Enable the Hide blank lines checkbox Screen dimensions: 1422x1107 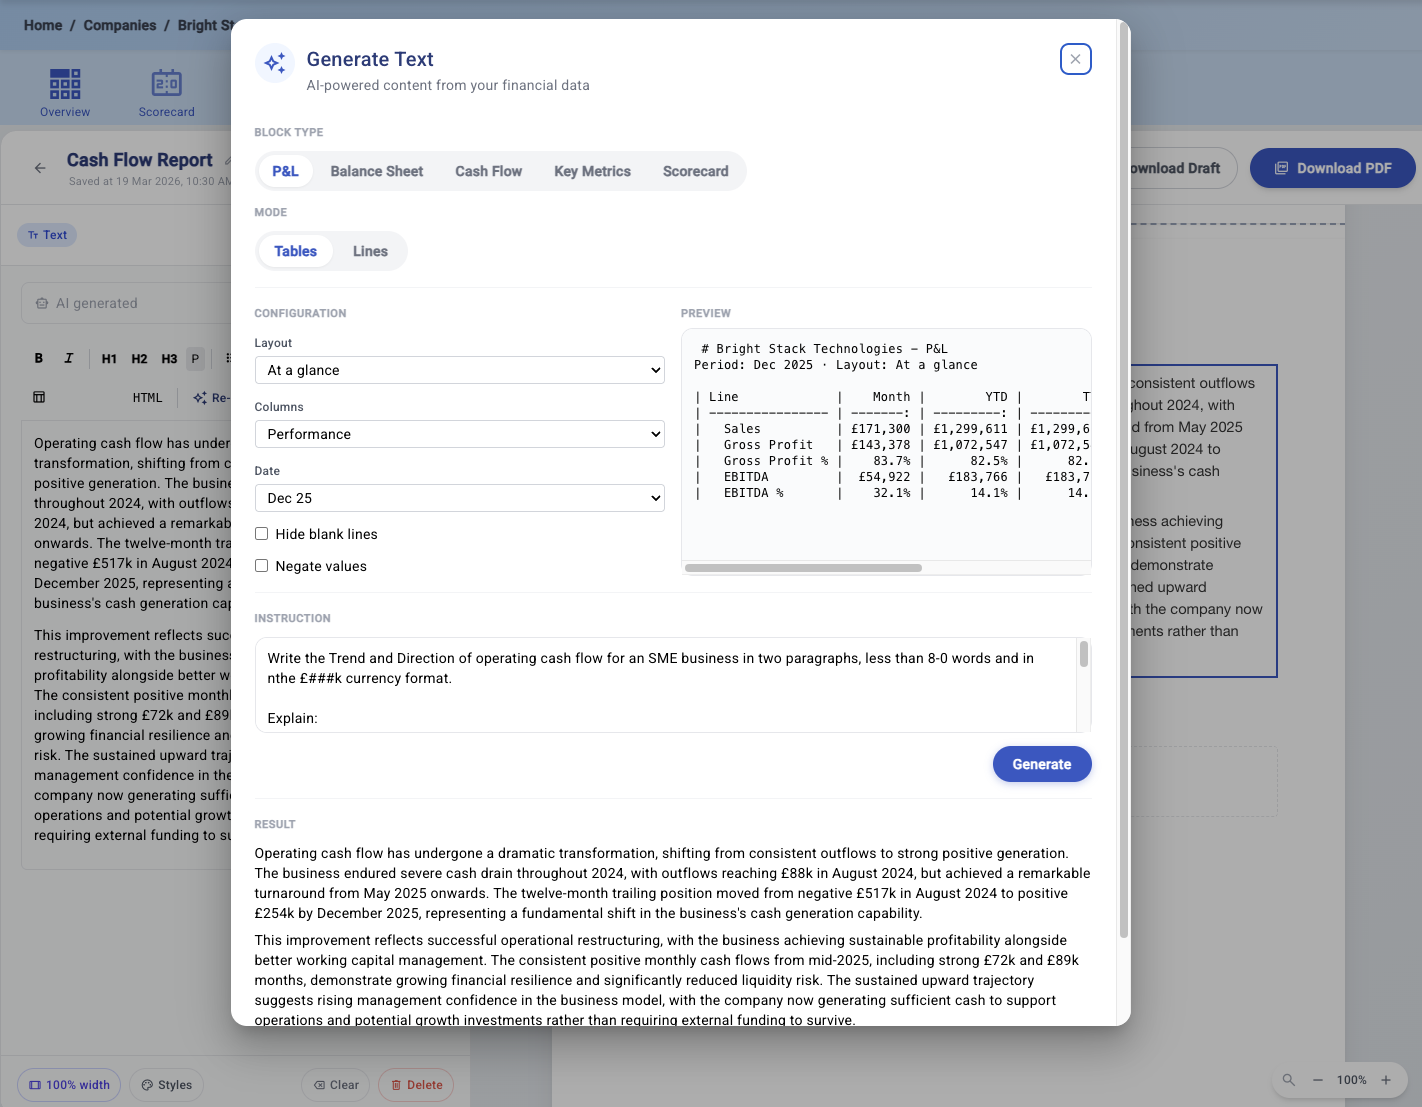click(x=261, y=534)
